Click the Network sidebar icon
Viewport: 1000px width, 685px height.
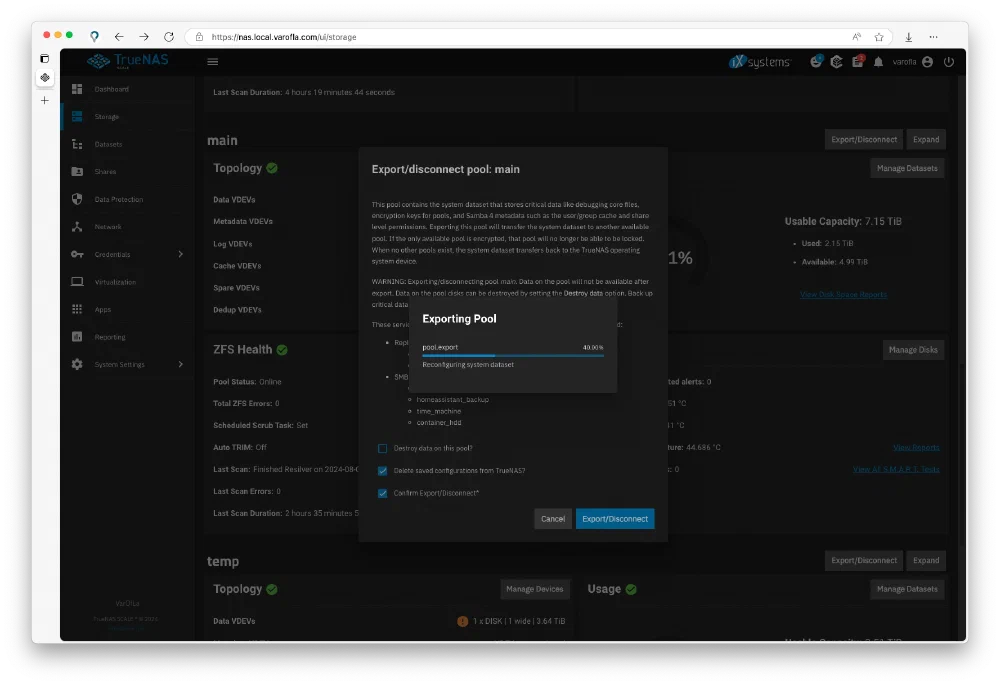[x=77, y=226]
